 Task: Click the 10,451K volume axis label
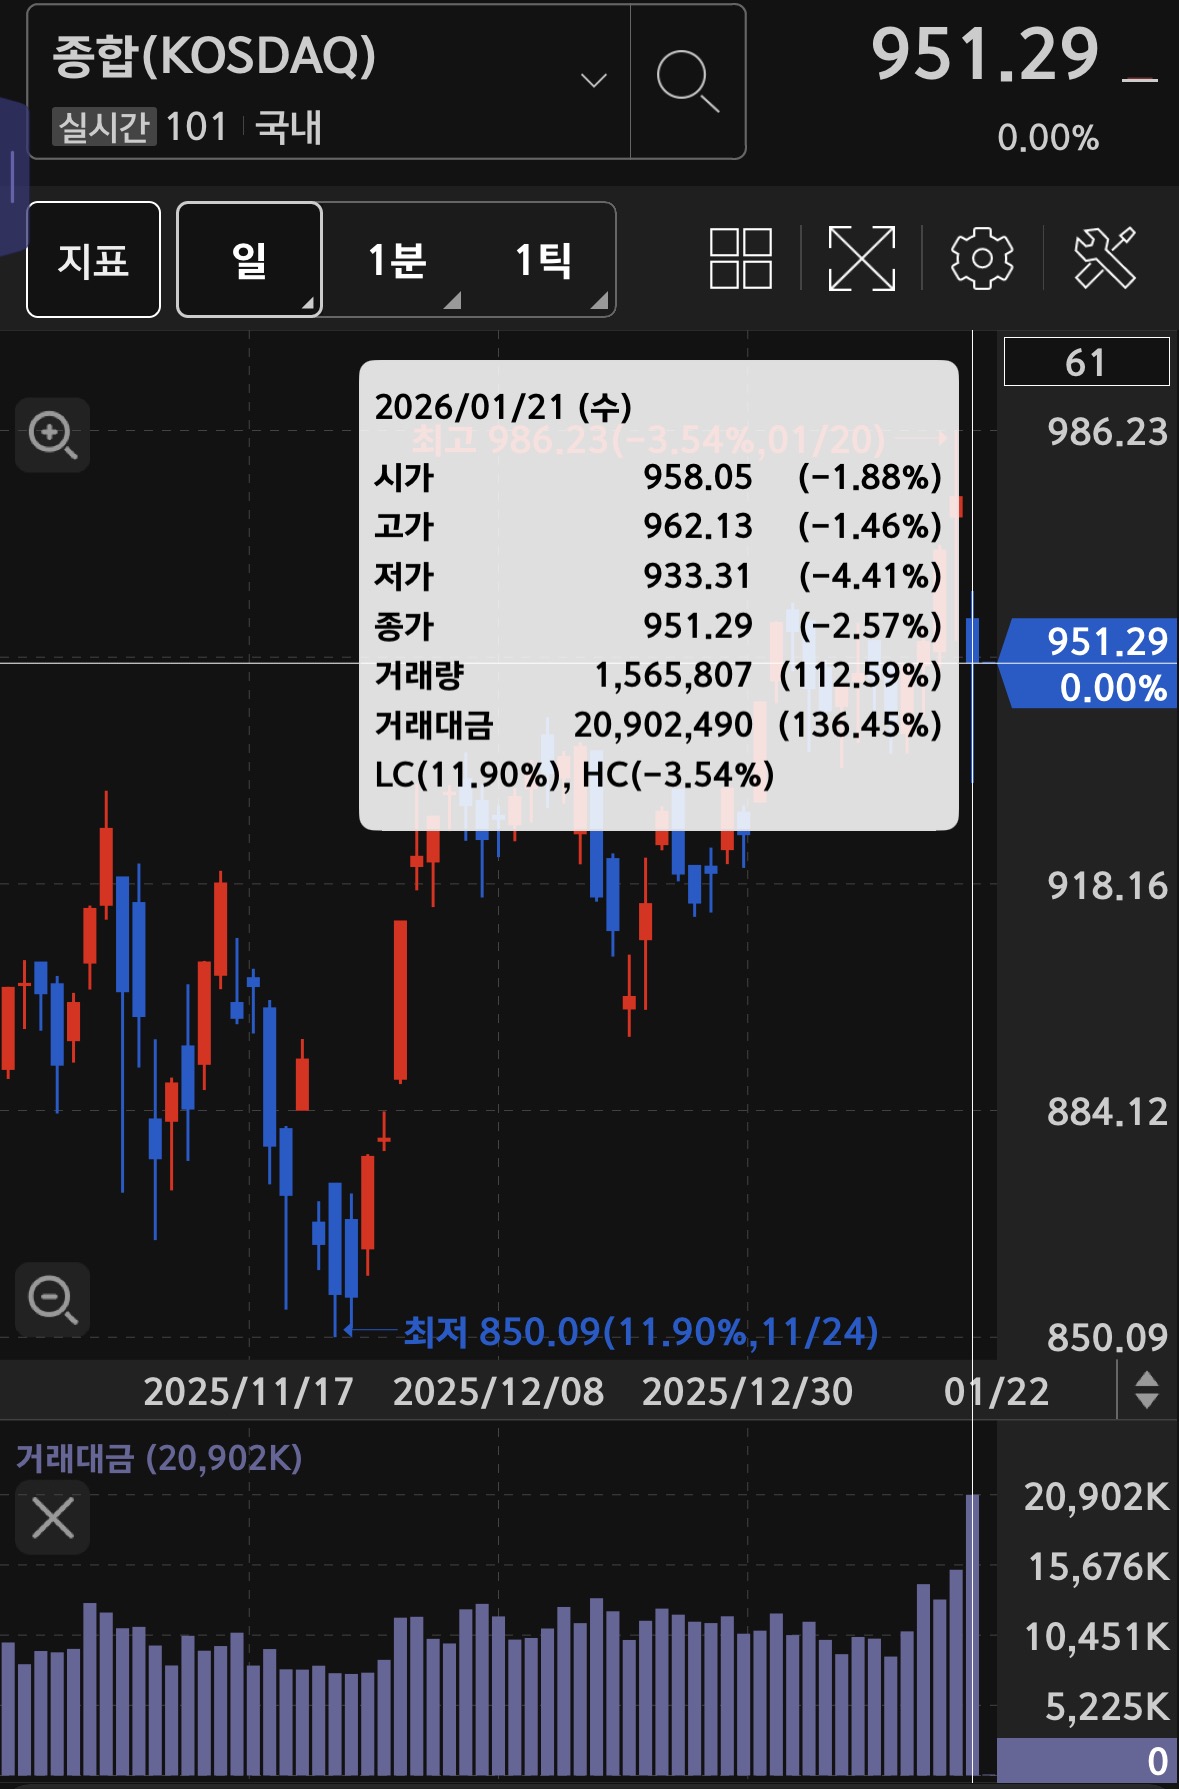1096,1637
